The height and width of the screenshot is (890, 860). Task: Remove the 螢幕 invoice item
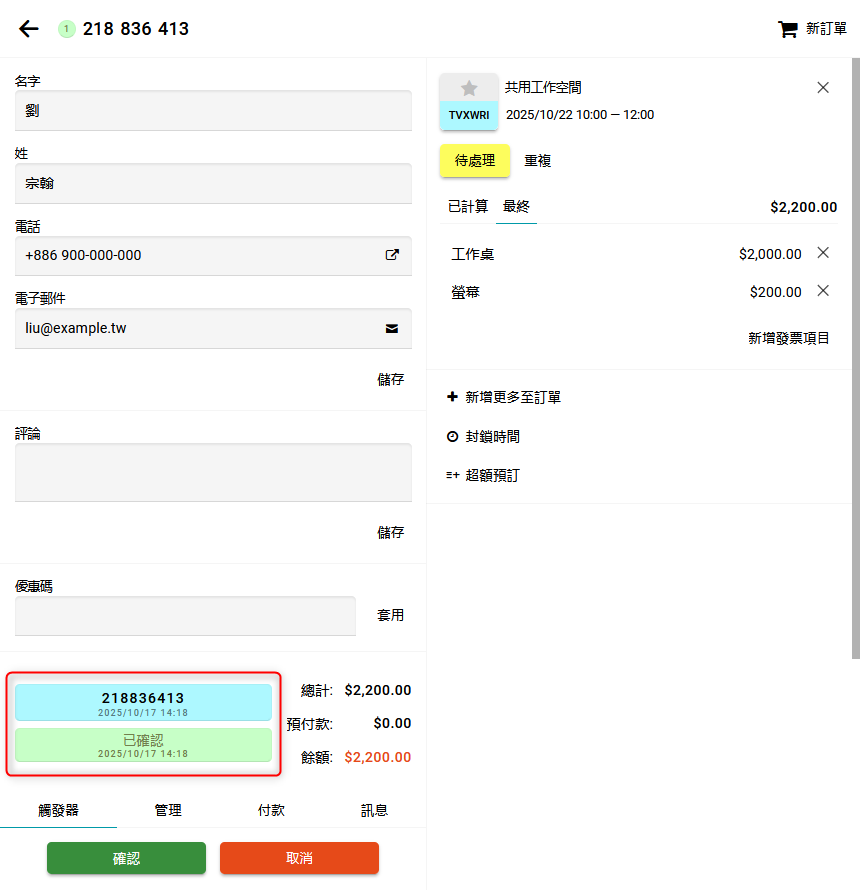click(823, 291)
